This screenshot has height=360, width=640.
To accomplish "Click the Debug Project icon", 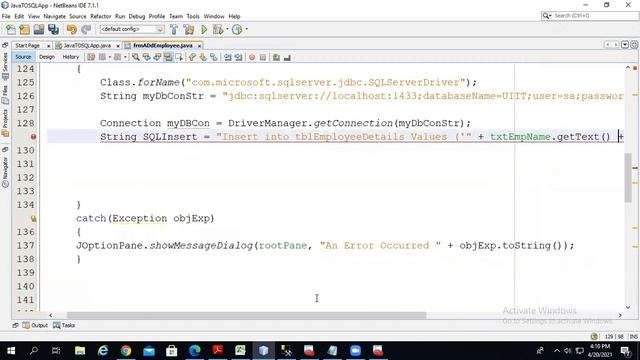I will pyautogui.click(x=218, y=29).
